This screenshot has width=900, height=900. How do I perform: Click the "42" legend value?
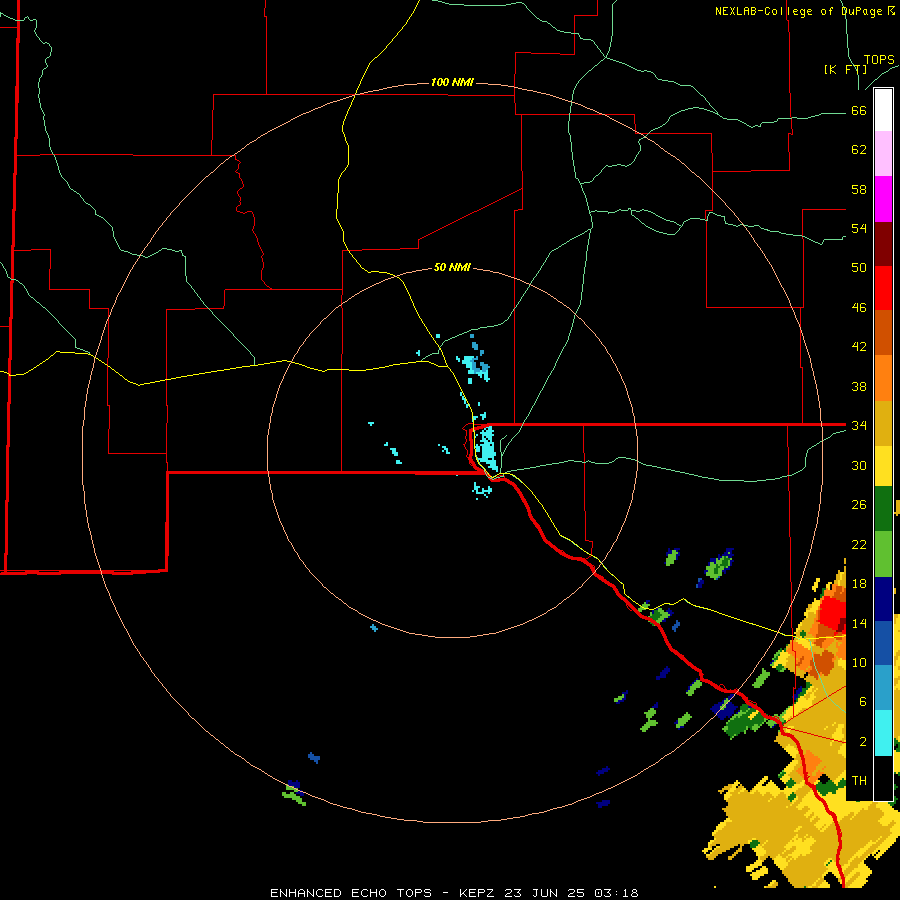(x=859, y=347)
